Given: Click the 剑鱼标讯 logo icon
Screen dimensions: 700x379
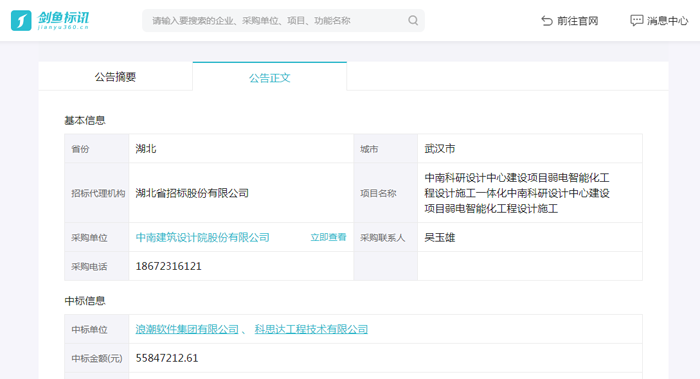Looking at the screenshot, I should (21, 21).
